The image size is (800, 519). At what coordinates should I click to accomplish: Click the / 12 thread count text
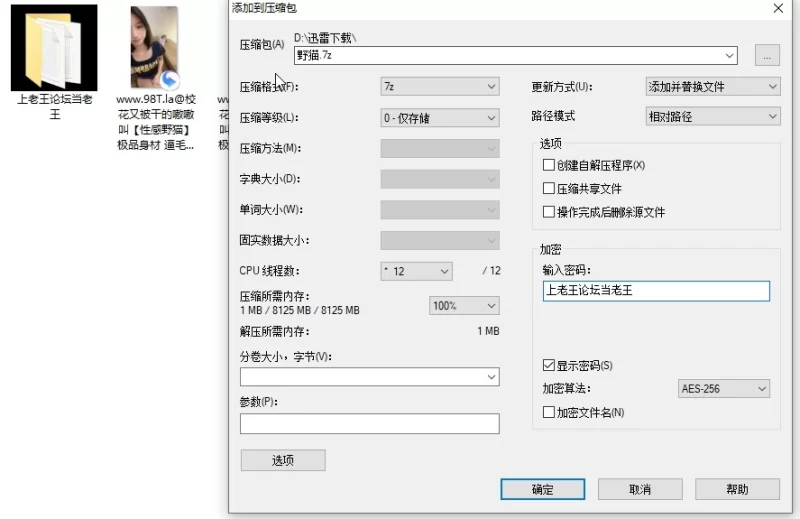pos(491,271)
